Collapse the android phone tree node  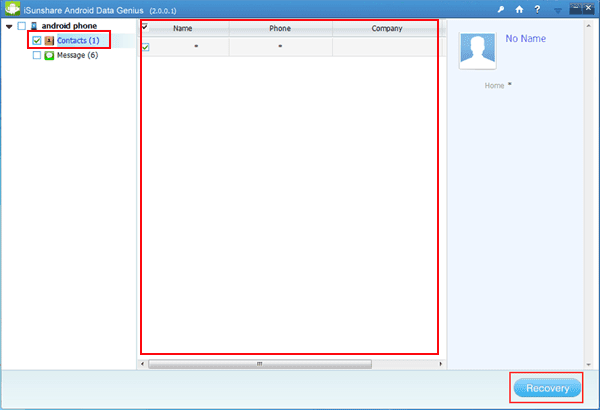[9, 26]
